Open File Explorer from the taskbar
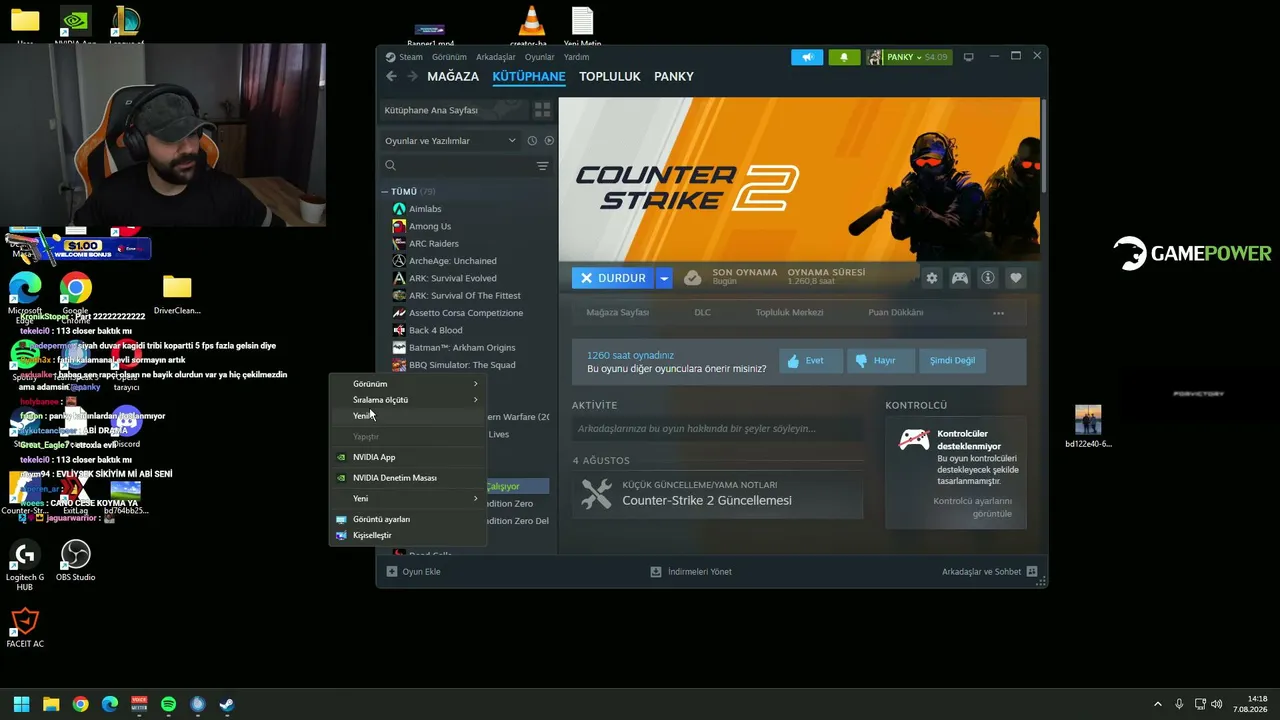 point(51,704)
